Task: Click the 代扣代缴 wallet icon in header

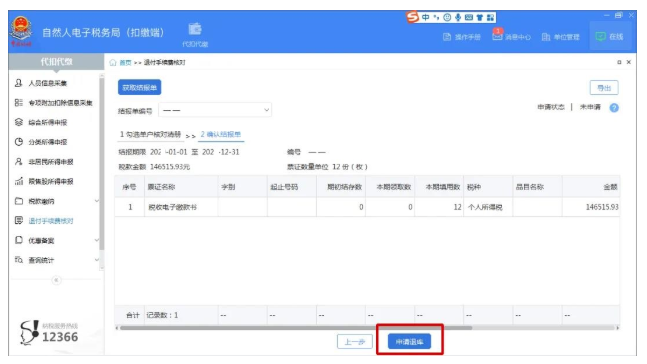Action: pos(195,29)
